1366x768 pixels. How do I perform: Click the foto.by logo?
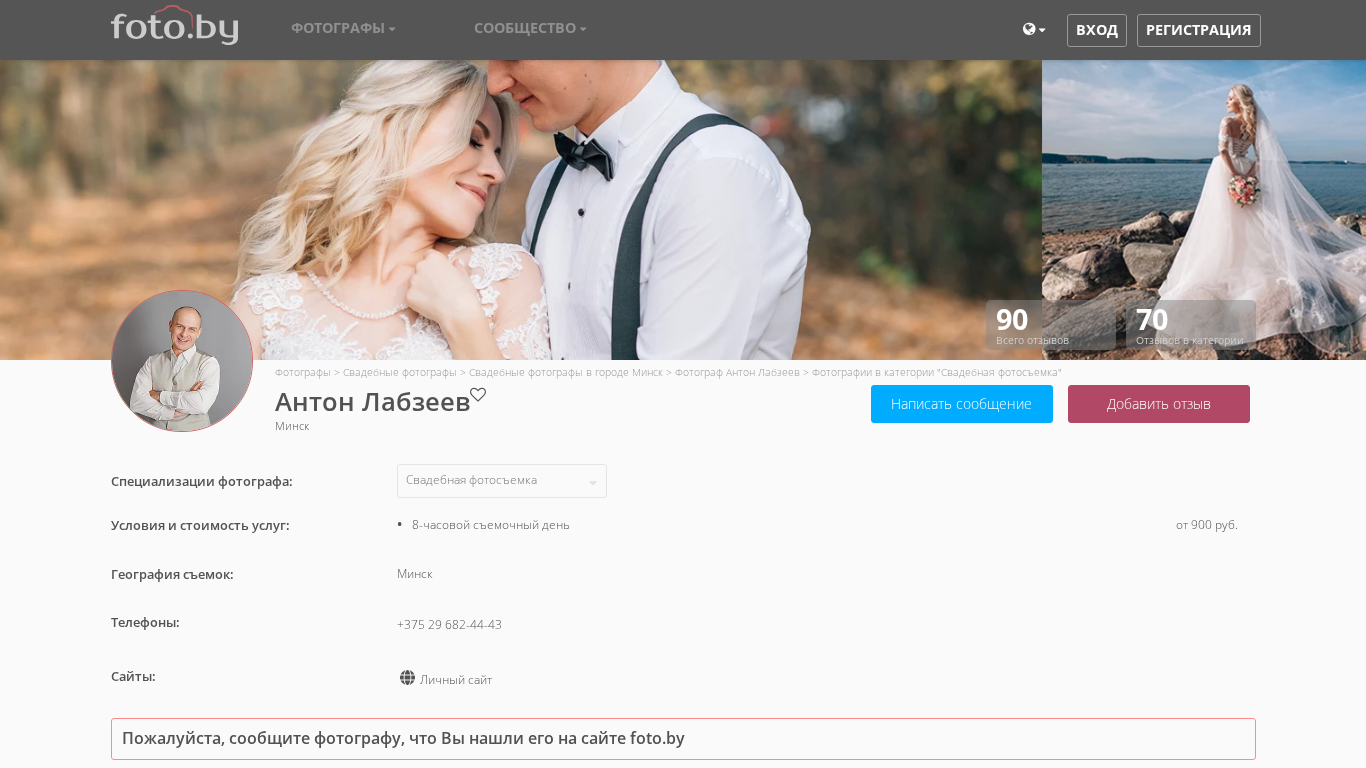click(x=174, y=26)
